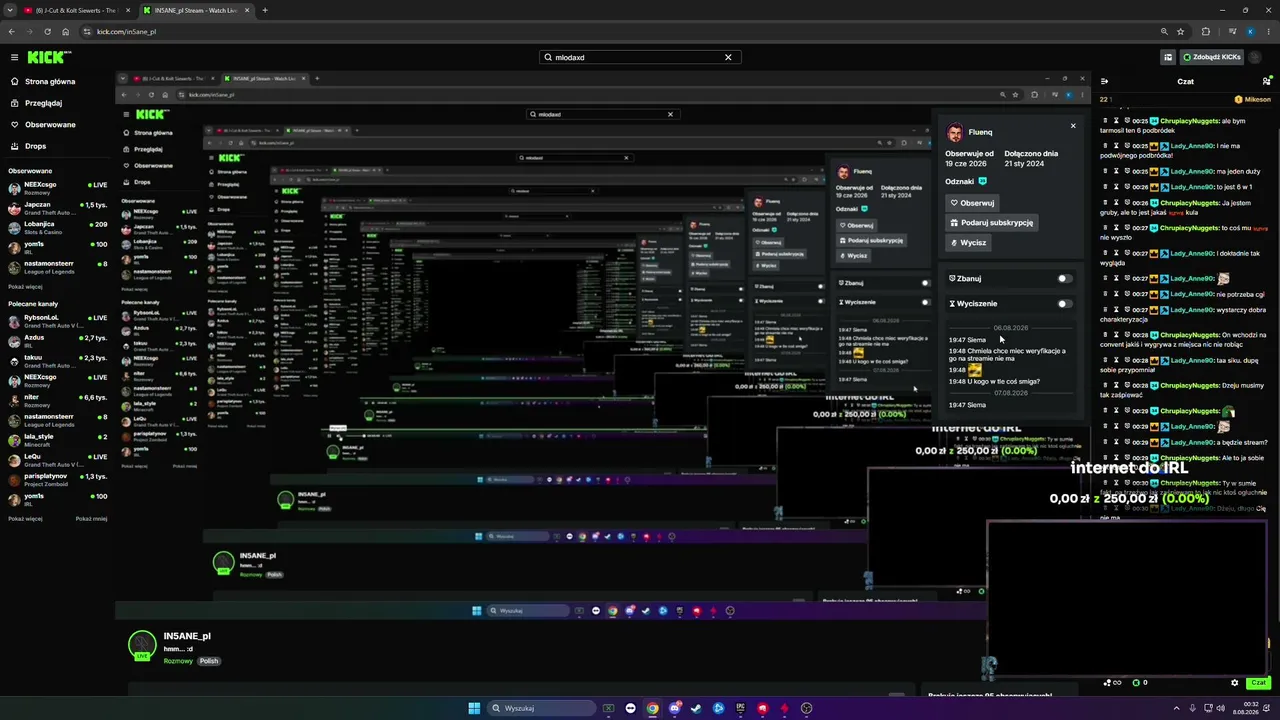Clear the mlodaxd search with X
This screenshot has width=1280, height=720.
click(728, 57)
